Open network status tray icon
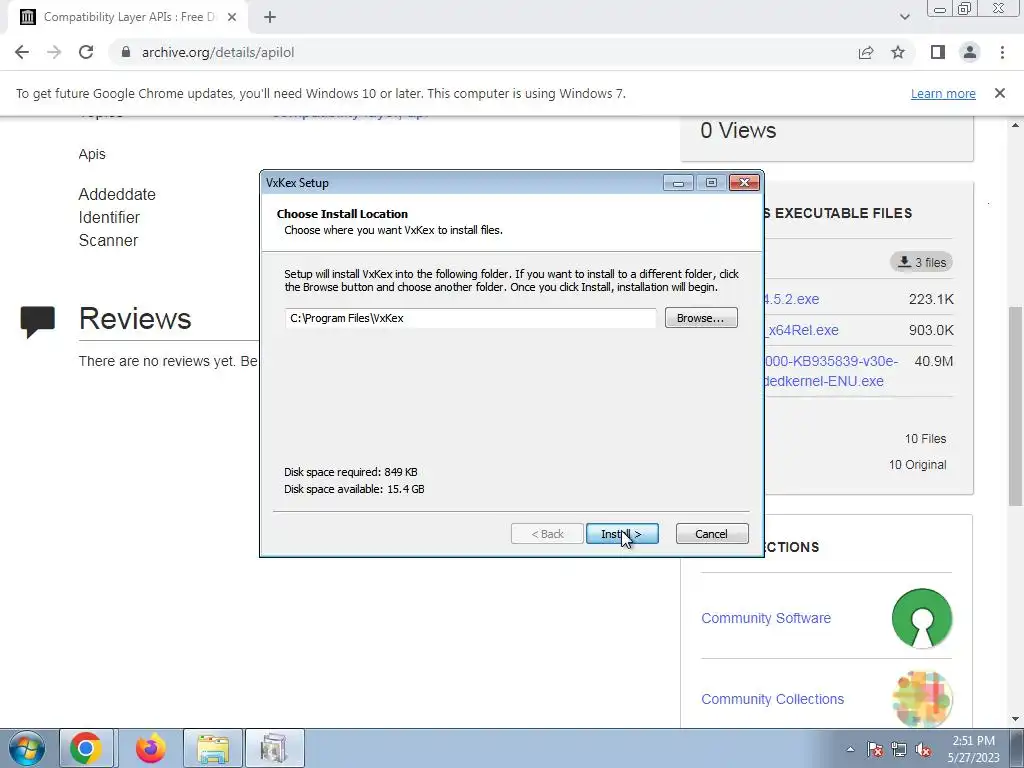This screenshot has width=1024, height=768. [899, 749]
